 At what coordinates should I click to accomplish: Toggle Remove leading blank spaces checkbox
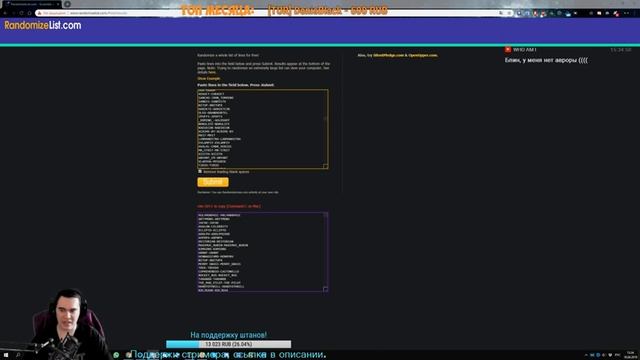click(x=200, y=171)
